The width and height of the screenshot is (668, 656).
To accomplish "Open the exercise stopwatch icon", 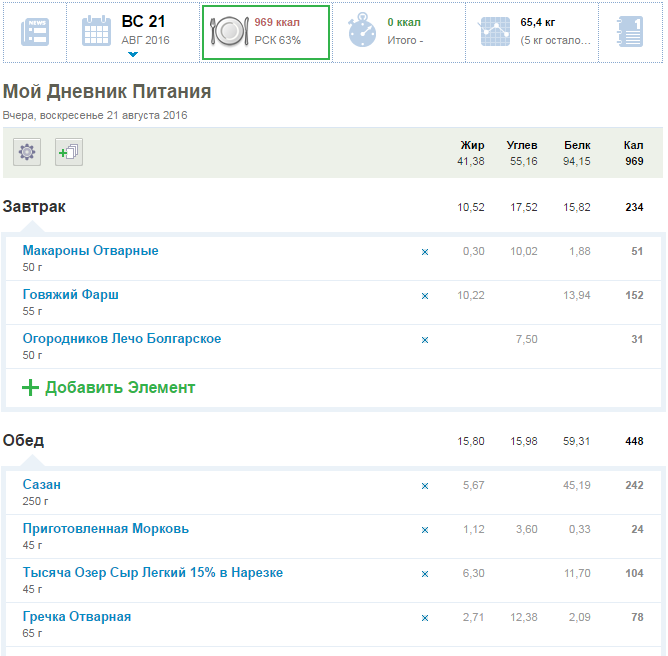I will pyautogui.click(x=362, y=32).
